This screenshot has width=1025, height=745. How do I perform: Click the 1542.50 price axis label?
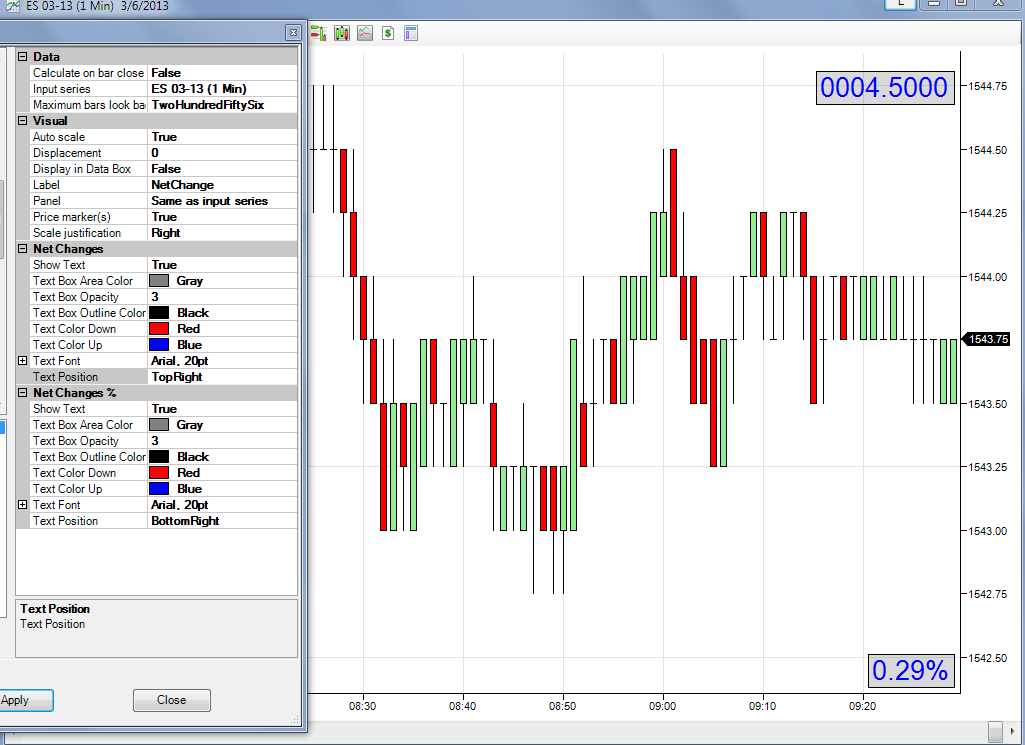[x=988, y=658]
